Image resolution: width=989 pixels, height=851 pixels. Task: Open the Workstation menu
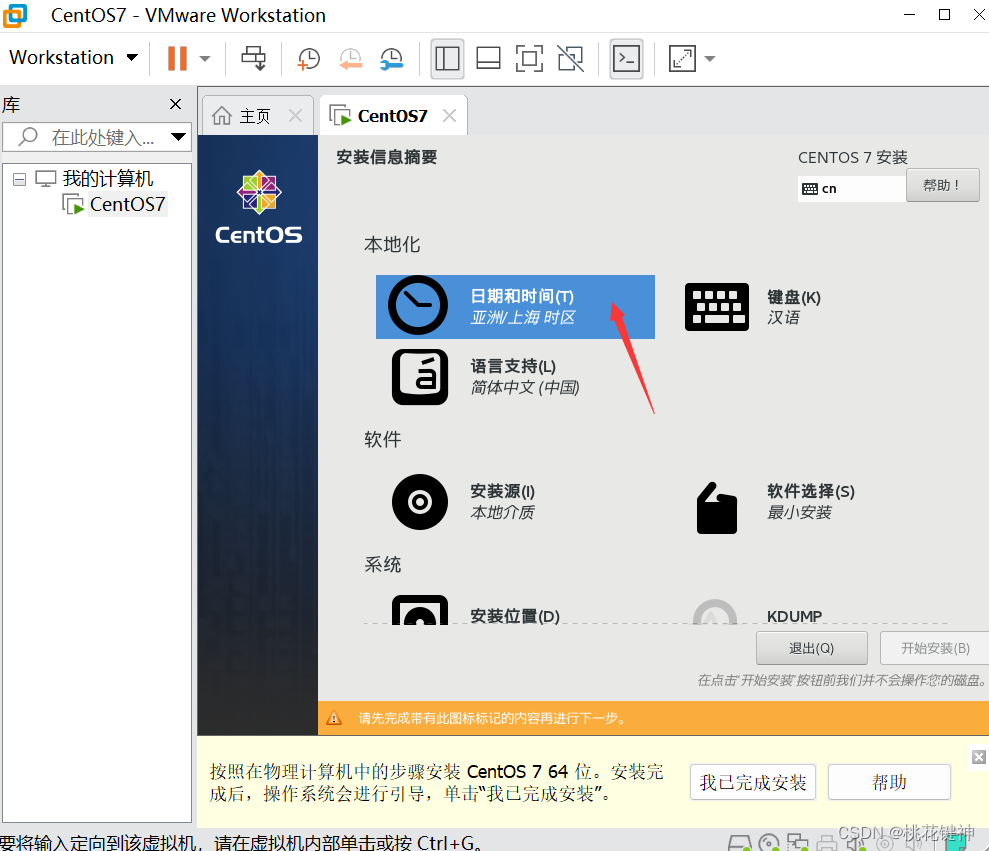(73, 57)
